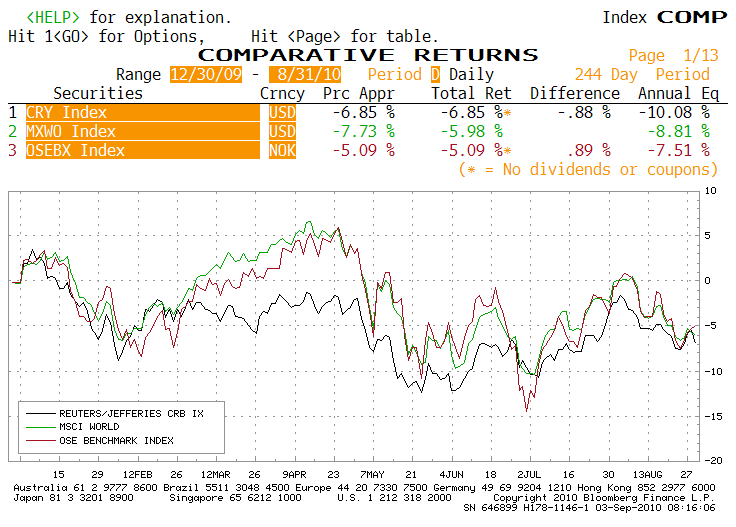Click the Difference column header
This screenshot has height=527, width=736.
575,93
